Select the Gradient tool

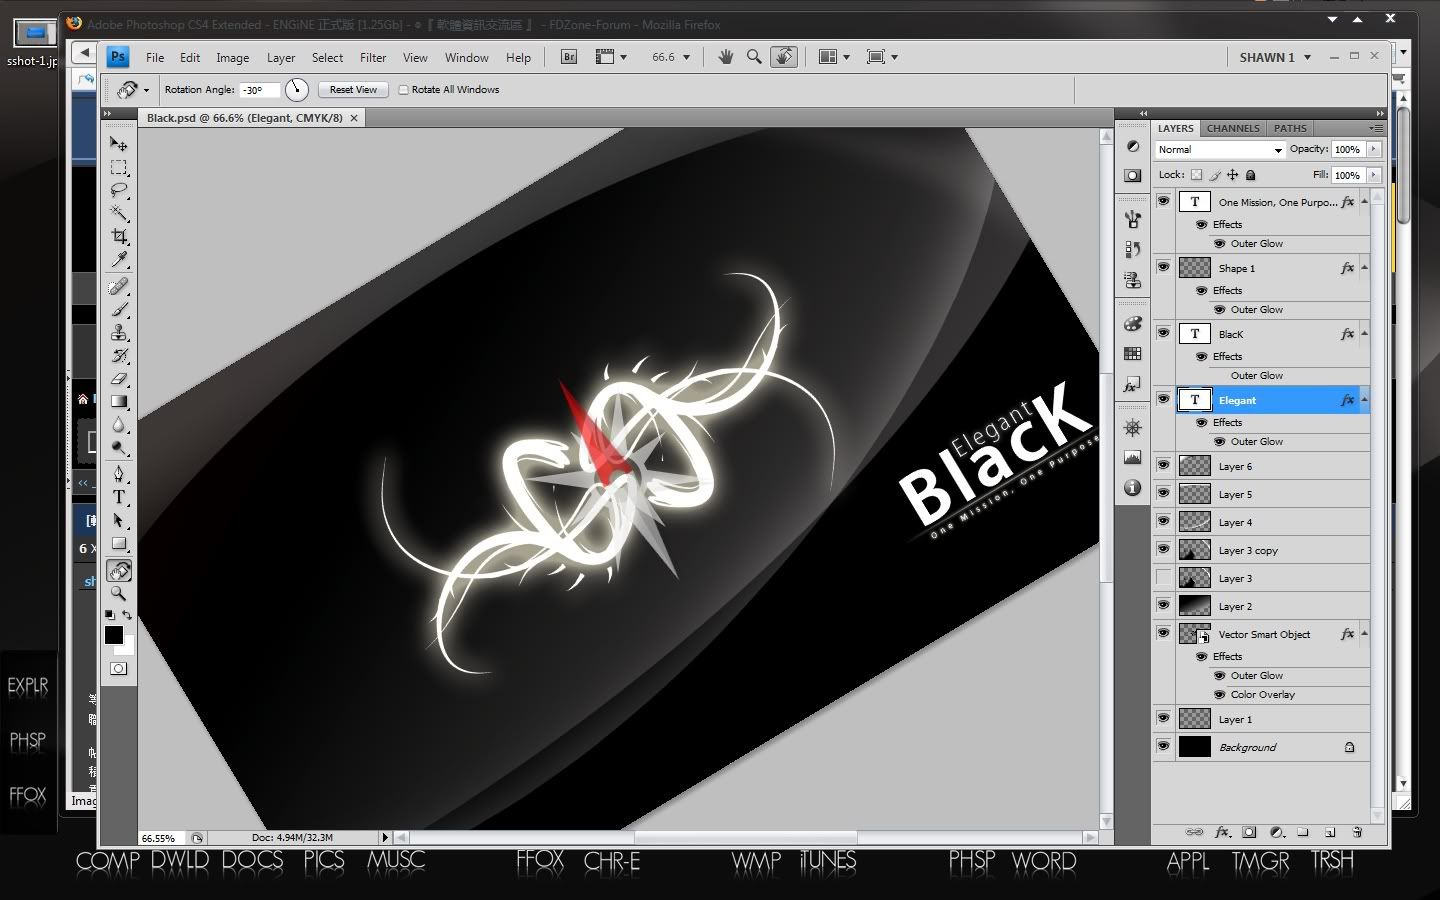119,402
